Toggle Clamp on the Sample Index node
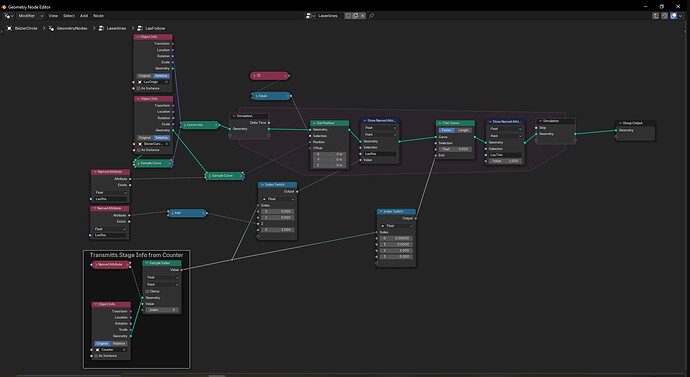Screen dimensions: 690x377 point(147,291)
